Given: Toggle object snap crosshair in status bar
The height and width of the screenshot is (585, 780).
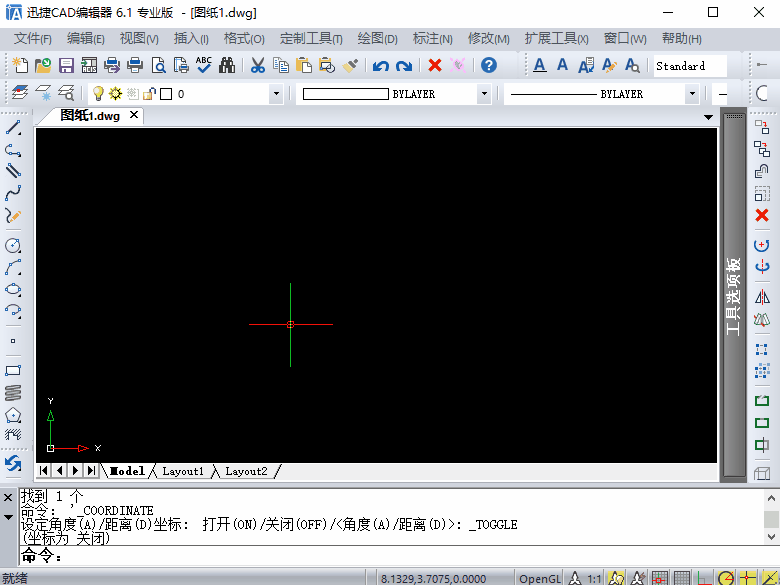Looking at the screenshot, I should [748, 579].
